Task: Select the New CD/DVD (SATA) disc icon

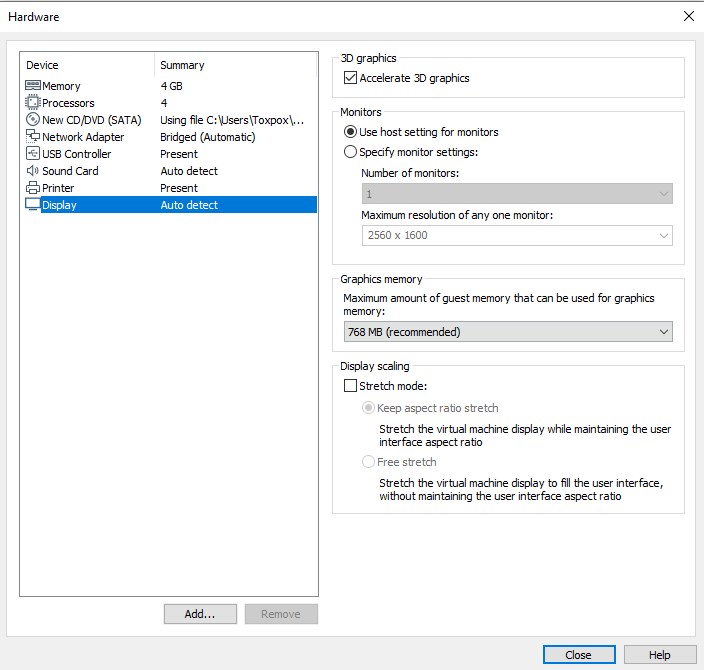Action: click(33, 120)
